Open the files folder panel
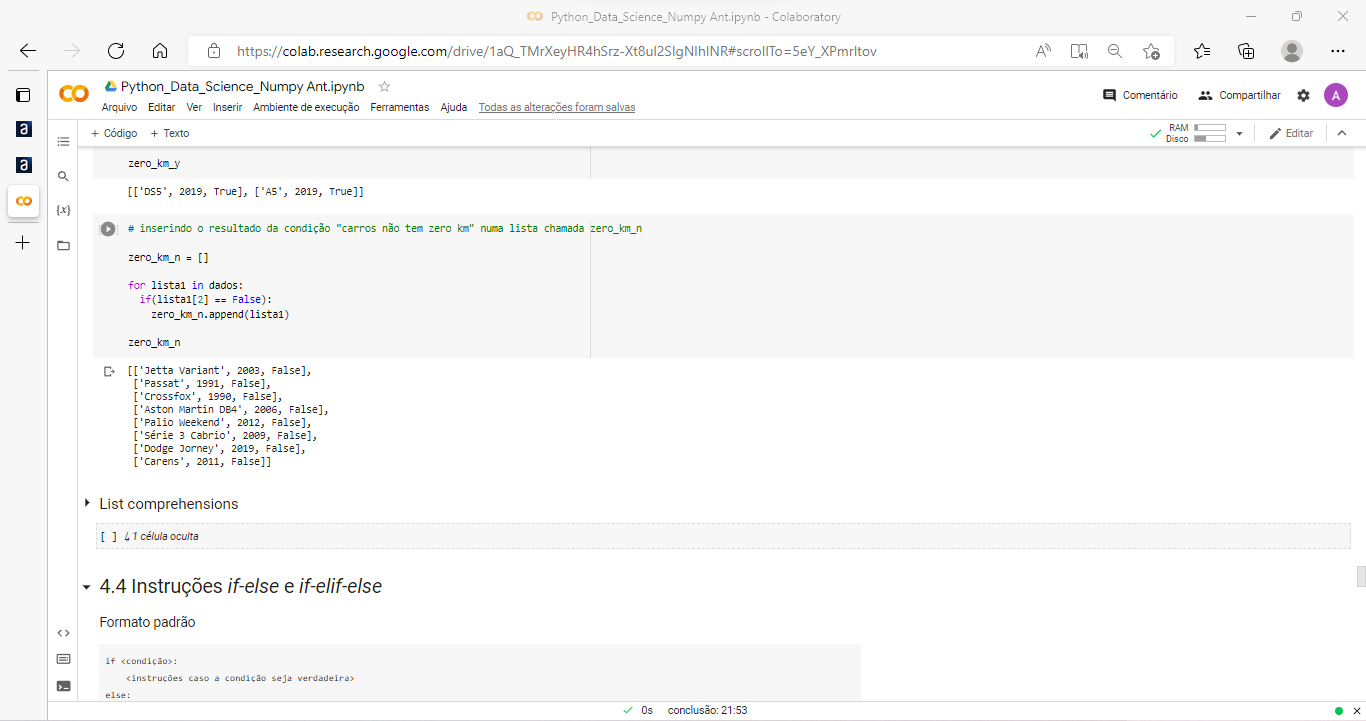 click(63, 245)
